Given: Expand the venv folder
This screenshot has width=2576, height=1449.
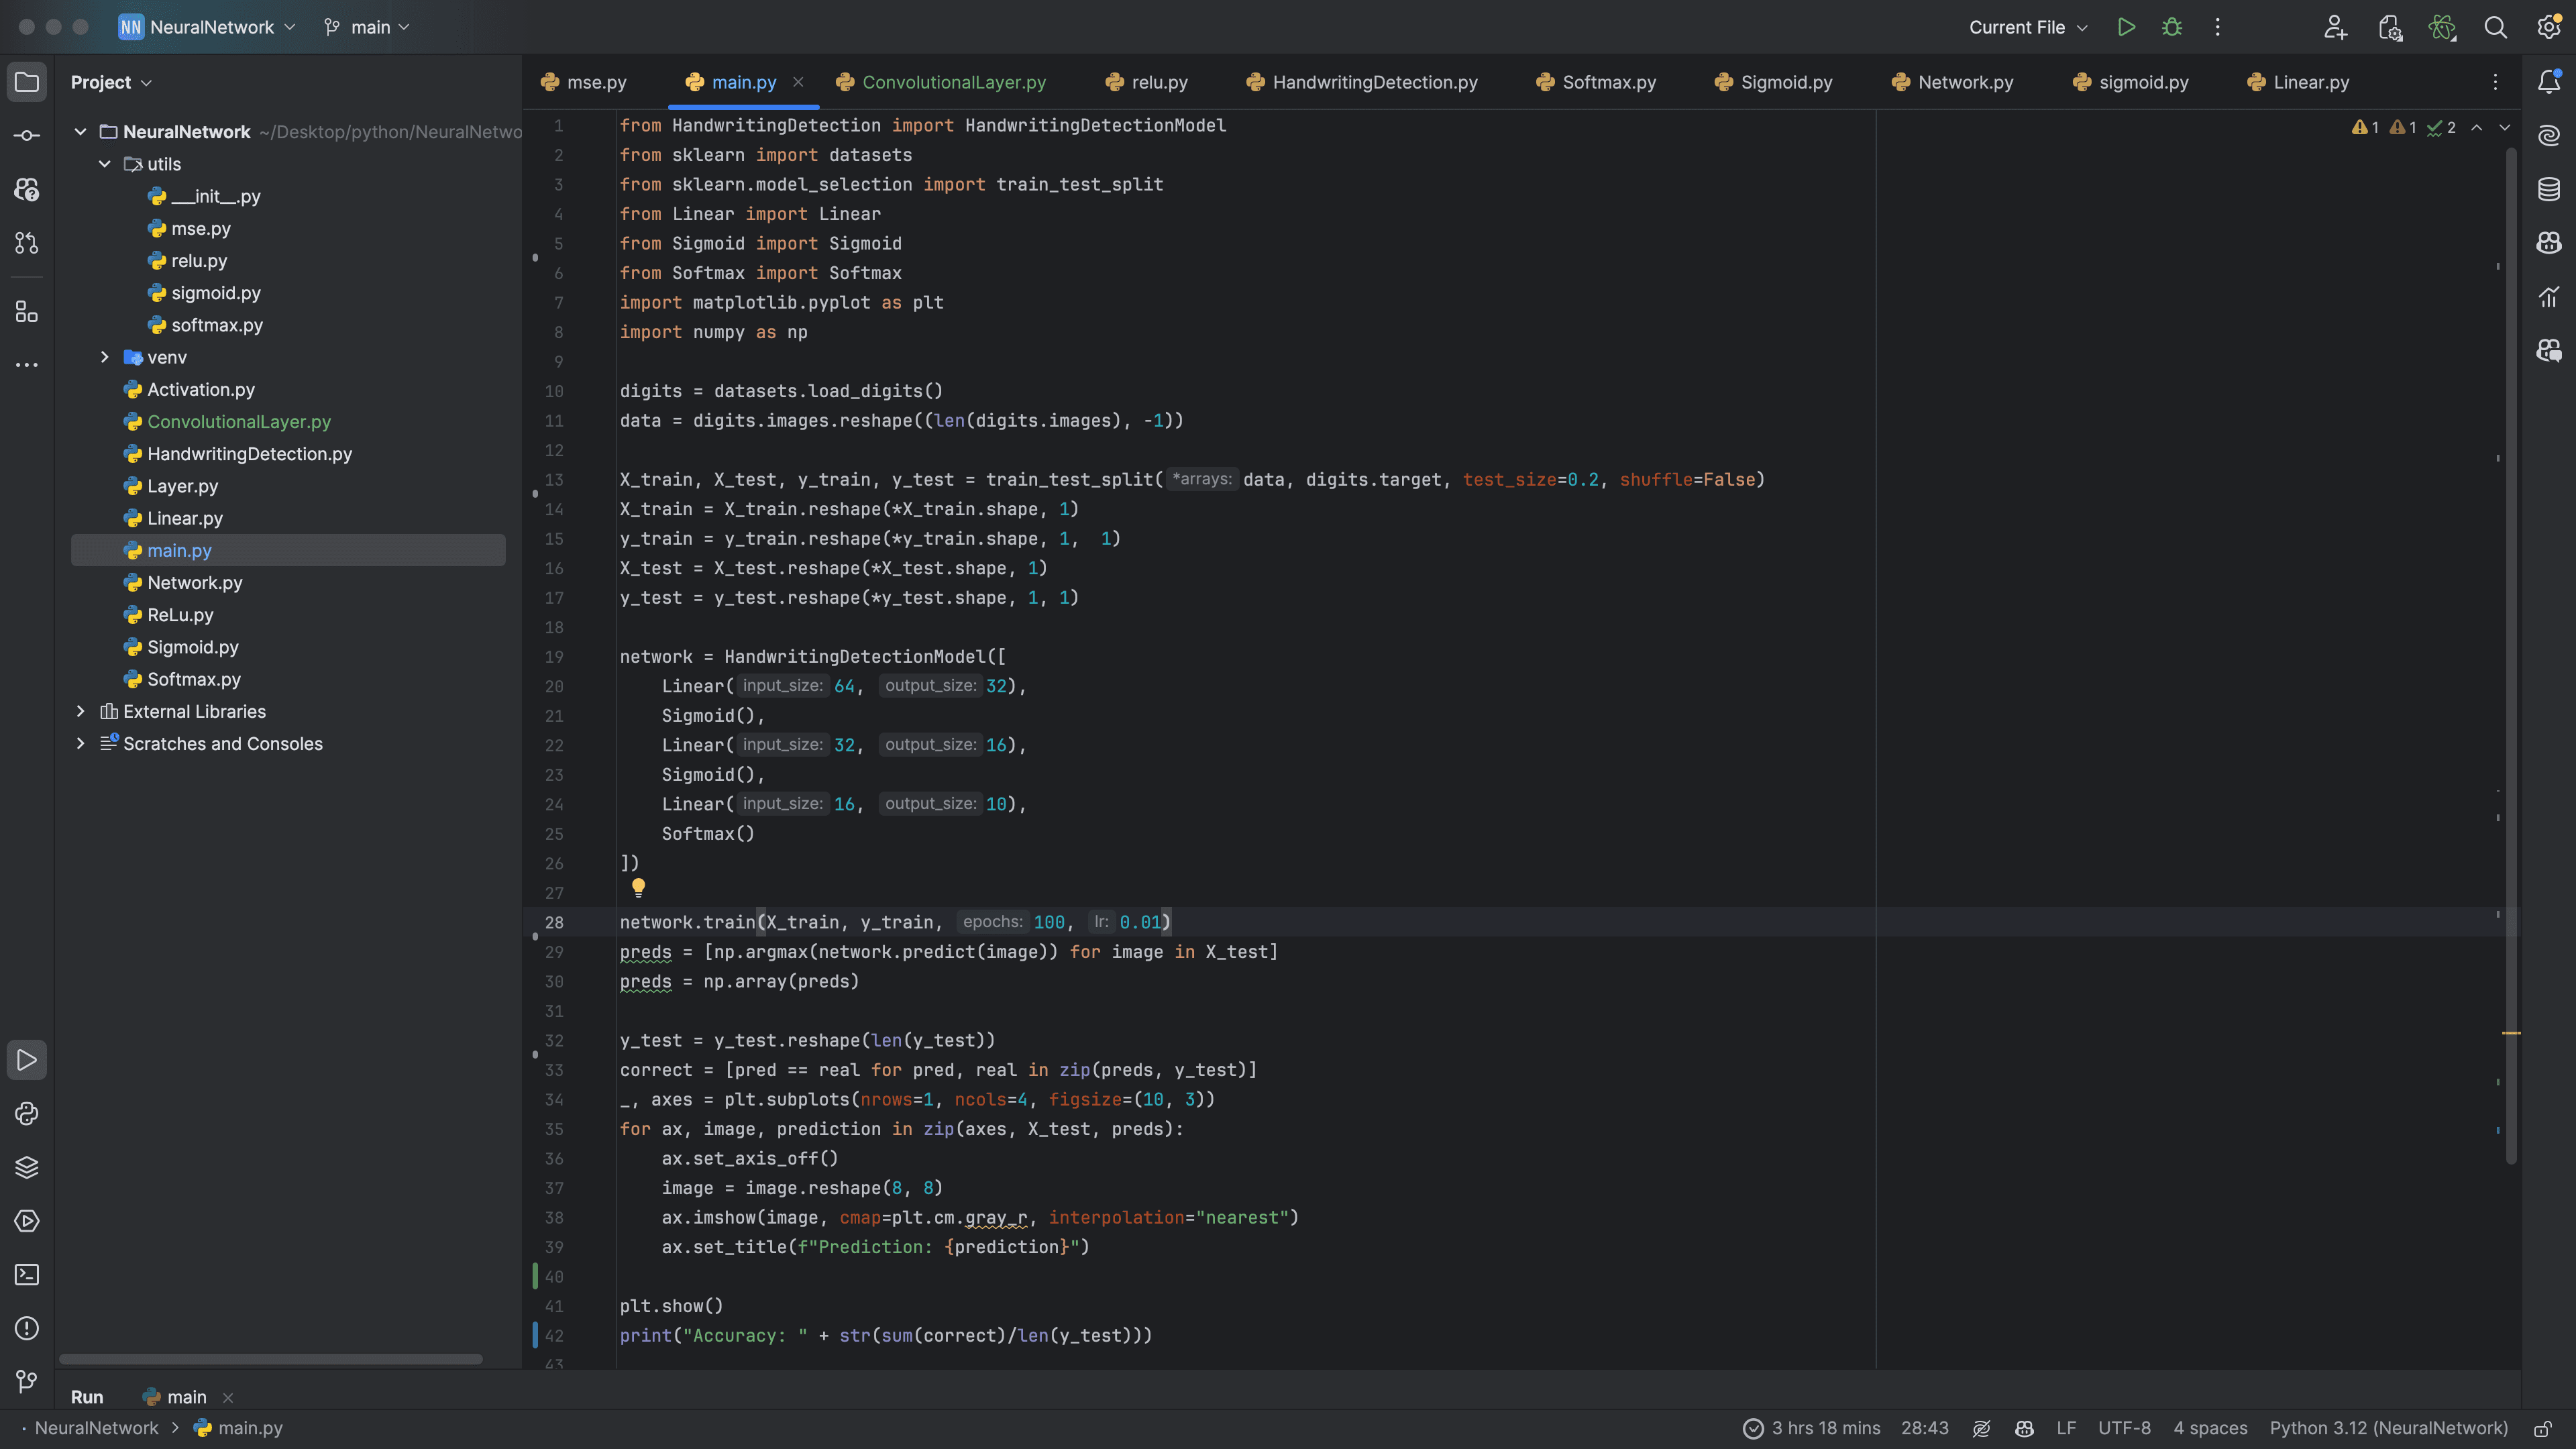Looking at the screenshot, I should tap(105, 357).
